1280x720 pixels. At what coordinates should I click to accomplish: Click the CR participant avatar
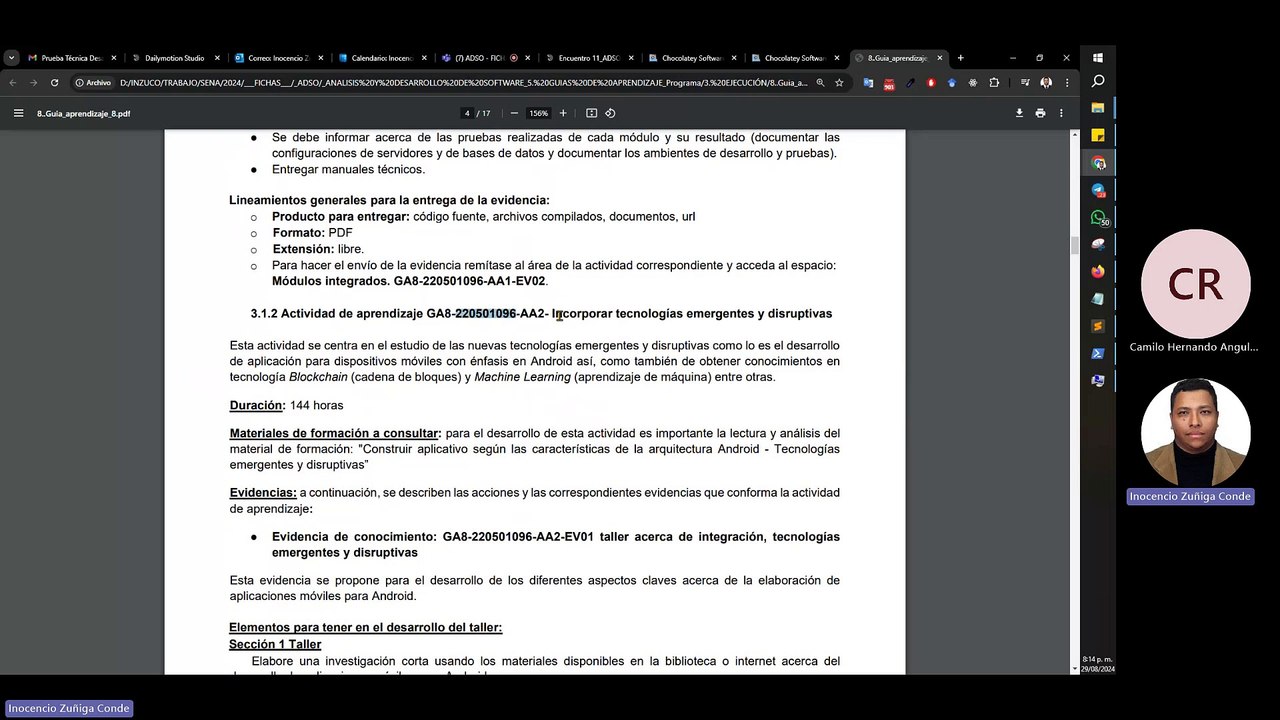pos(1195,284)
